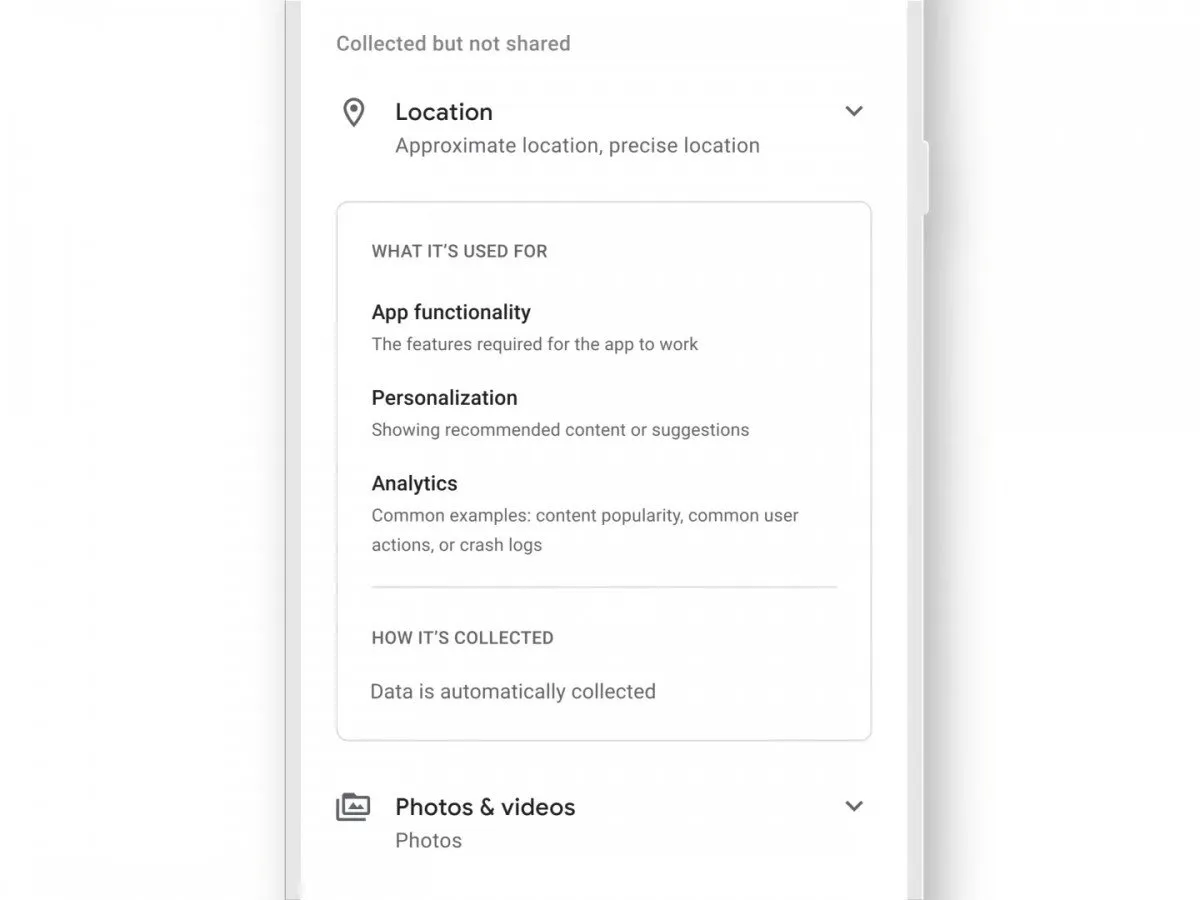Image resolution: width=1200 pixels, height=900 pixels.
Task: Click 'The features required for the app to work'
Action: [x=535, y=344]
